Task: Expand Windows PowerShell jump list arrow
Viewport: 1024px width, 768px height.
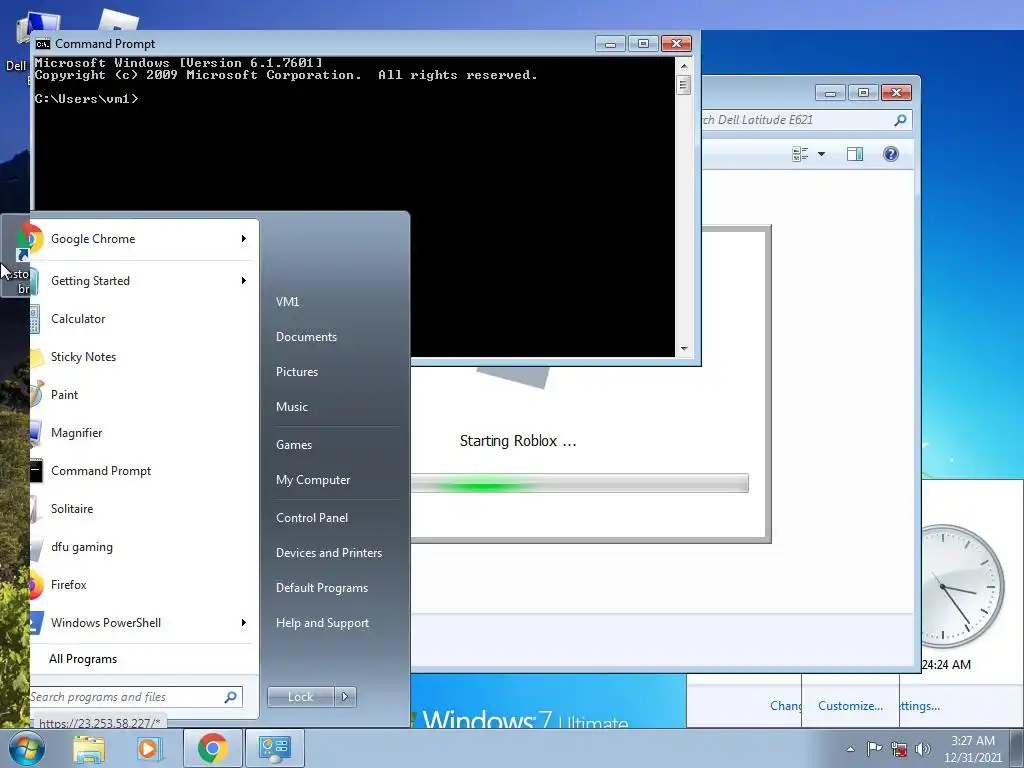Action: (x=244, y=622)
